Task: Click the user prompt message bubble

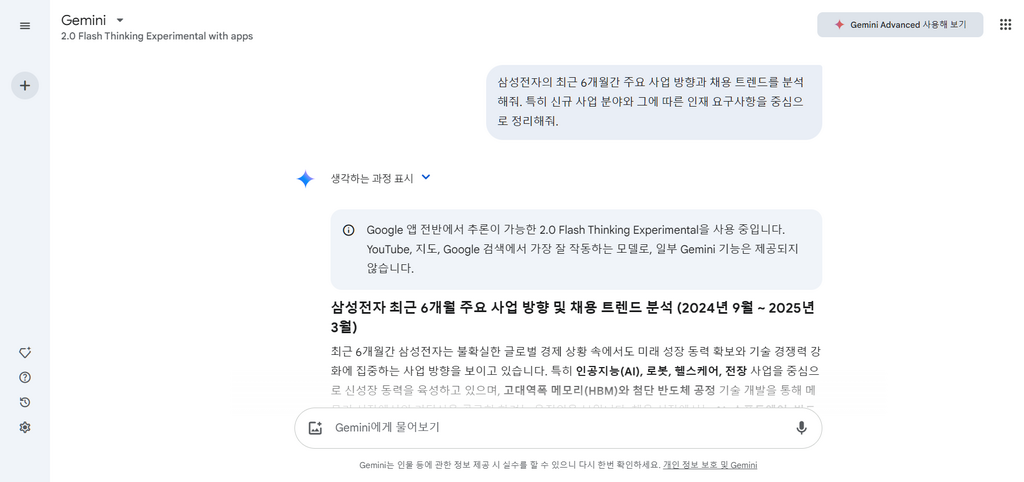Action: pyautogui.click(x=654, y=103)
